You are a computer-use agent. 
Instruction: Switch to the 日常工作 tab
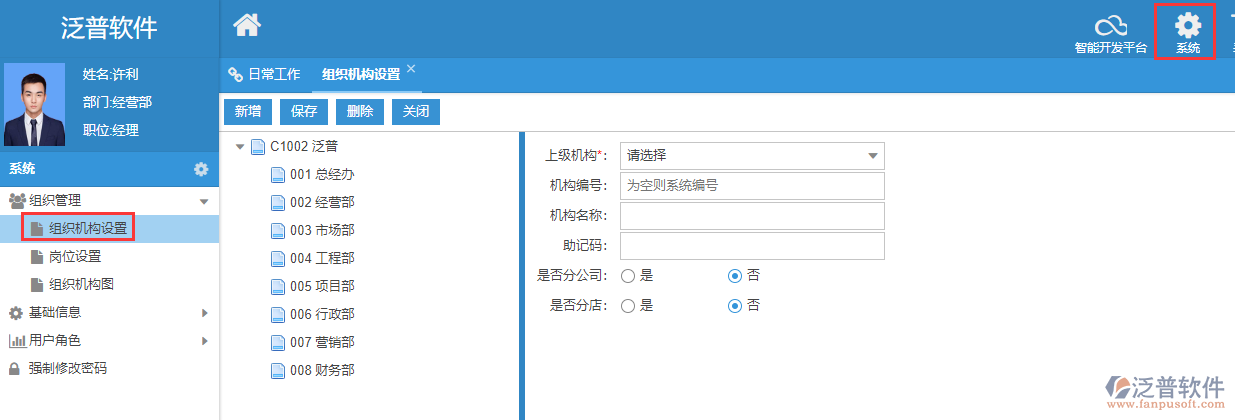(x=264, y=74)
